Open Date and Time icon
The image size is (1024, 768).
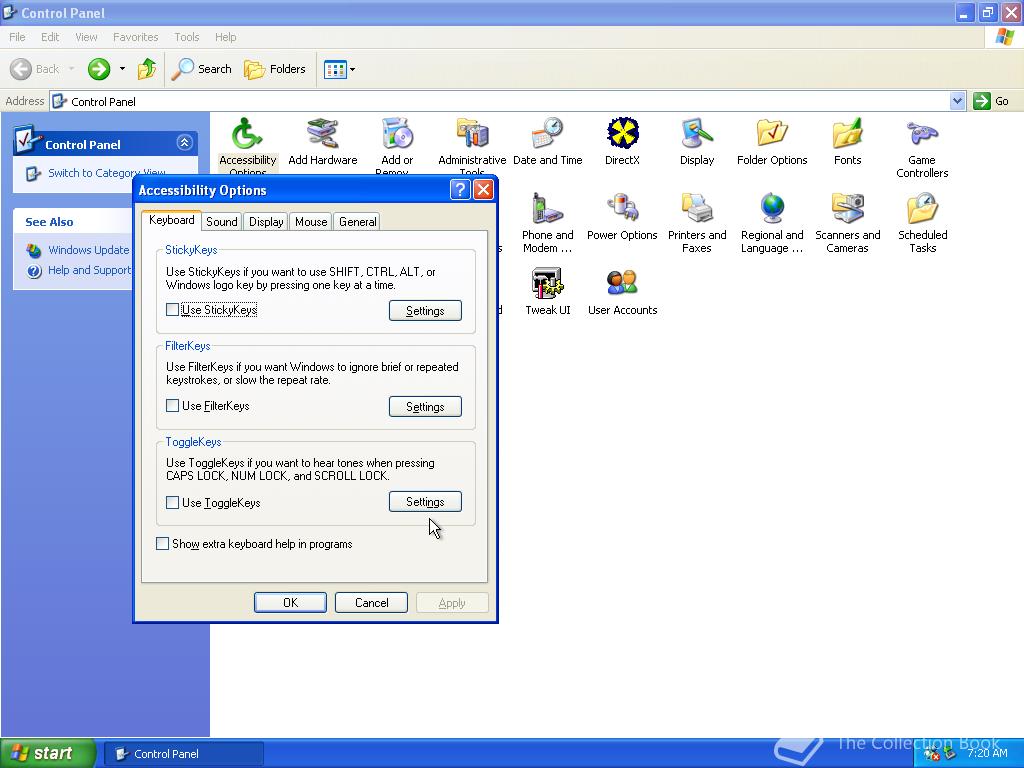547,142
